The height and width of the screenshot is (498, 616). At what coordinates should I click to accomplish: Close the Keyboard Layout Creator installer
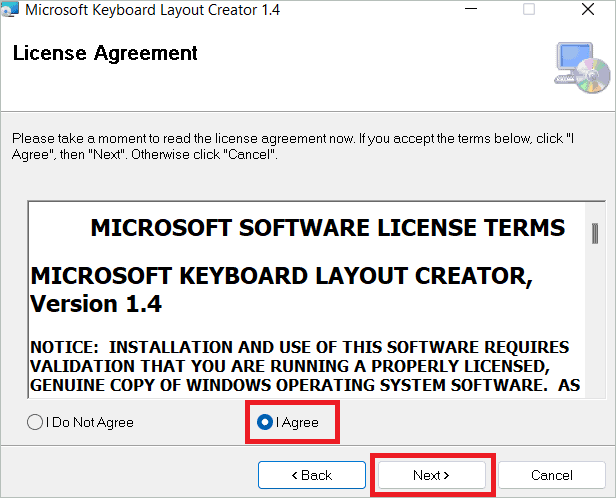[x=588, y=9]
